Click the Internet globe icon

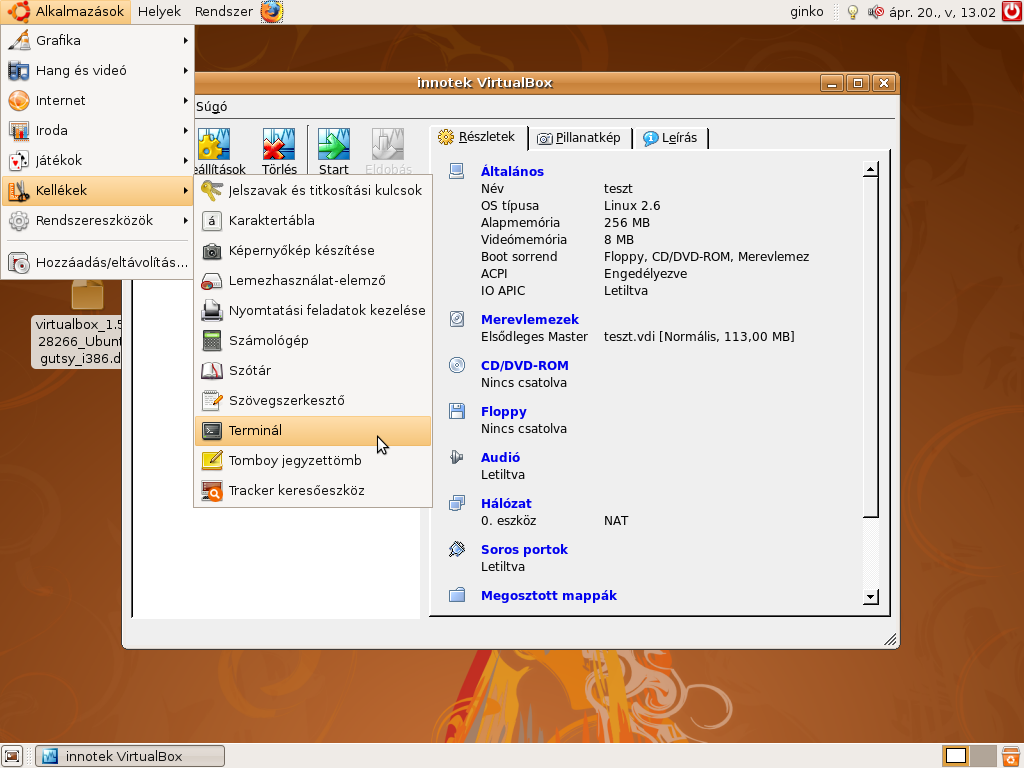point(19,101)
